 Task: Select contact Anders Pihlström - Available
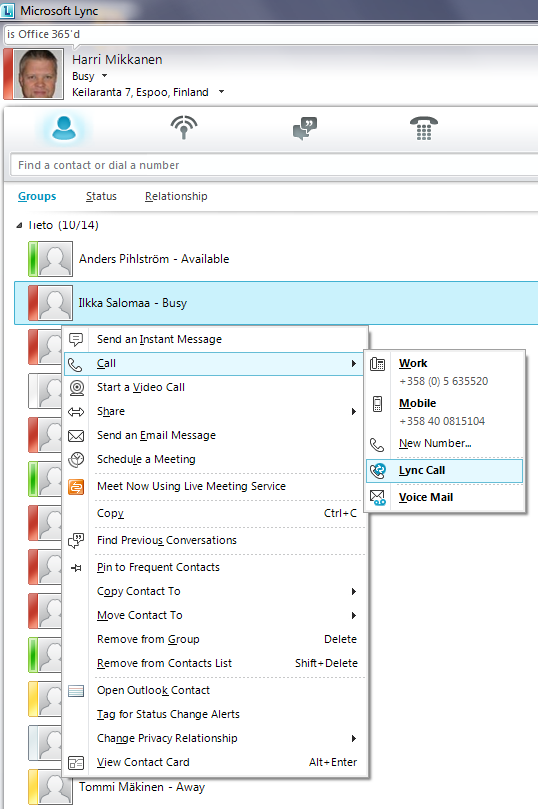(x=154, y=259)
